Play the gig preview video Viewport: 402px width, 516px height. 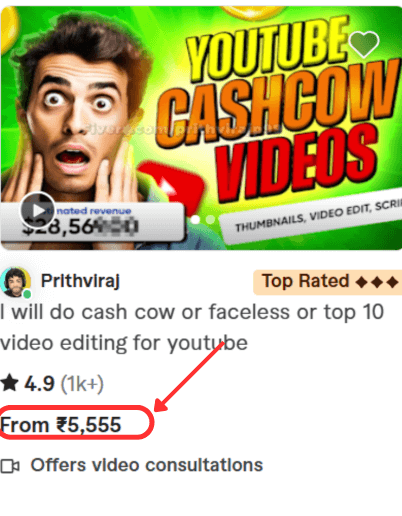tap(37, 210)
